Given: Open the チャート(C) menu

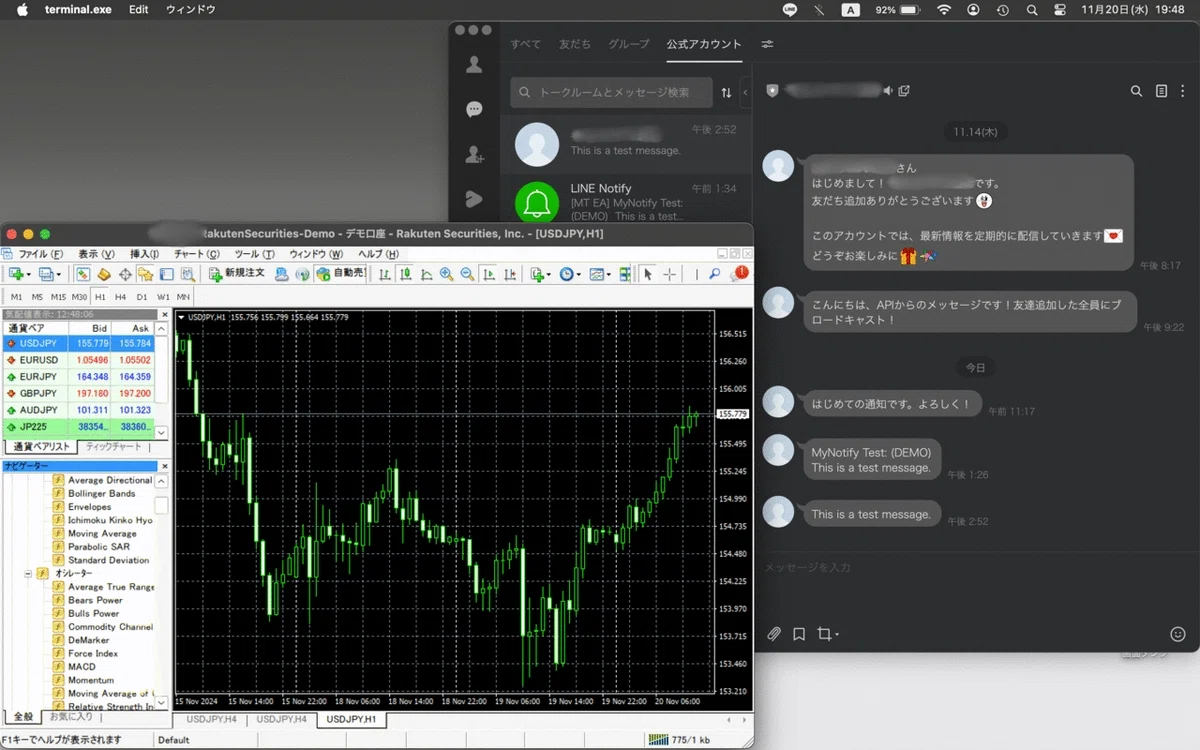Looking at the screenshot, I should click(x=196, y=254).
